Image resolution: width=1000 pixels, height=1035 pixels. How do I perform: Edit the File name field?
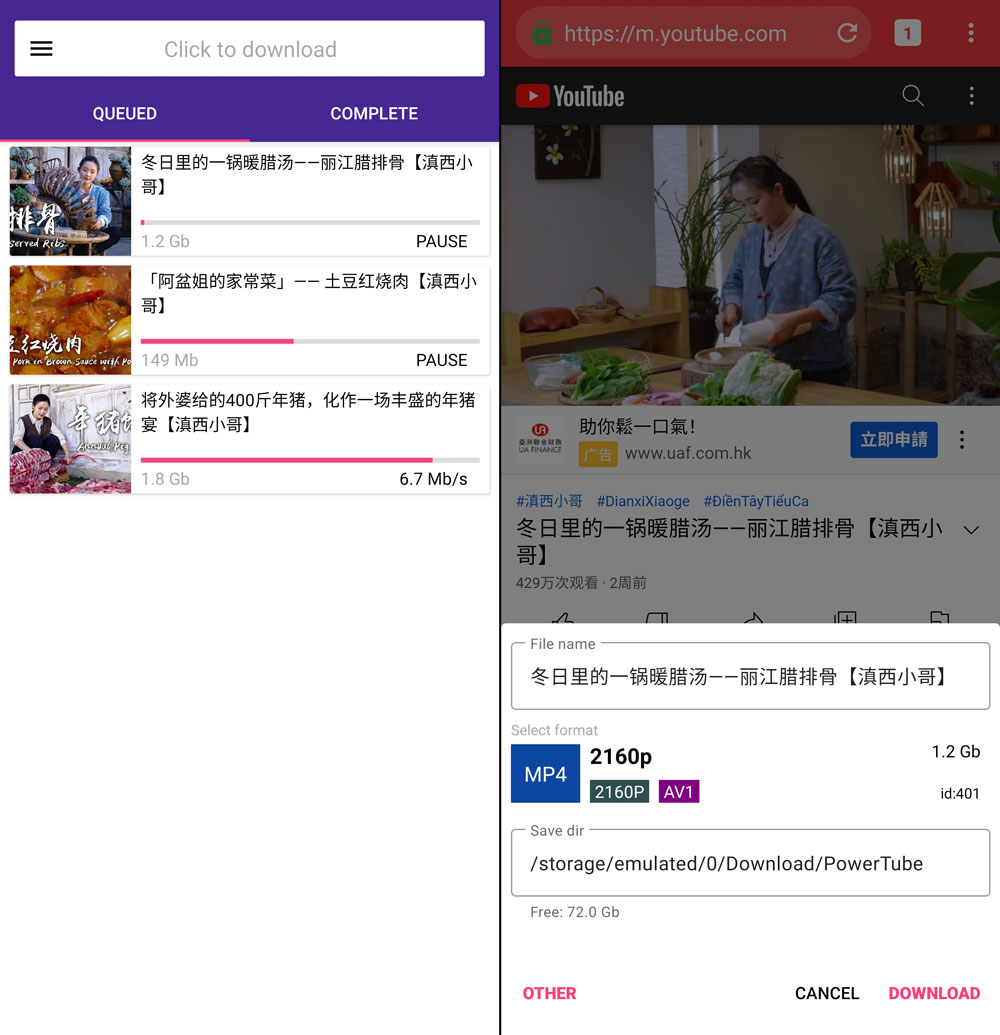[x=750, y=676]
